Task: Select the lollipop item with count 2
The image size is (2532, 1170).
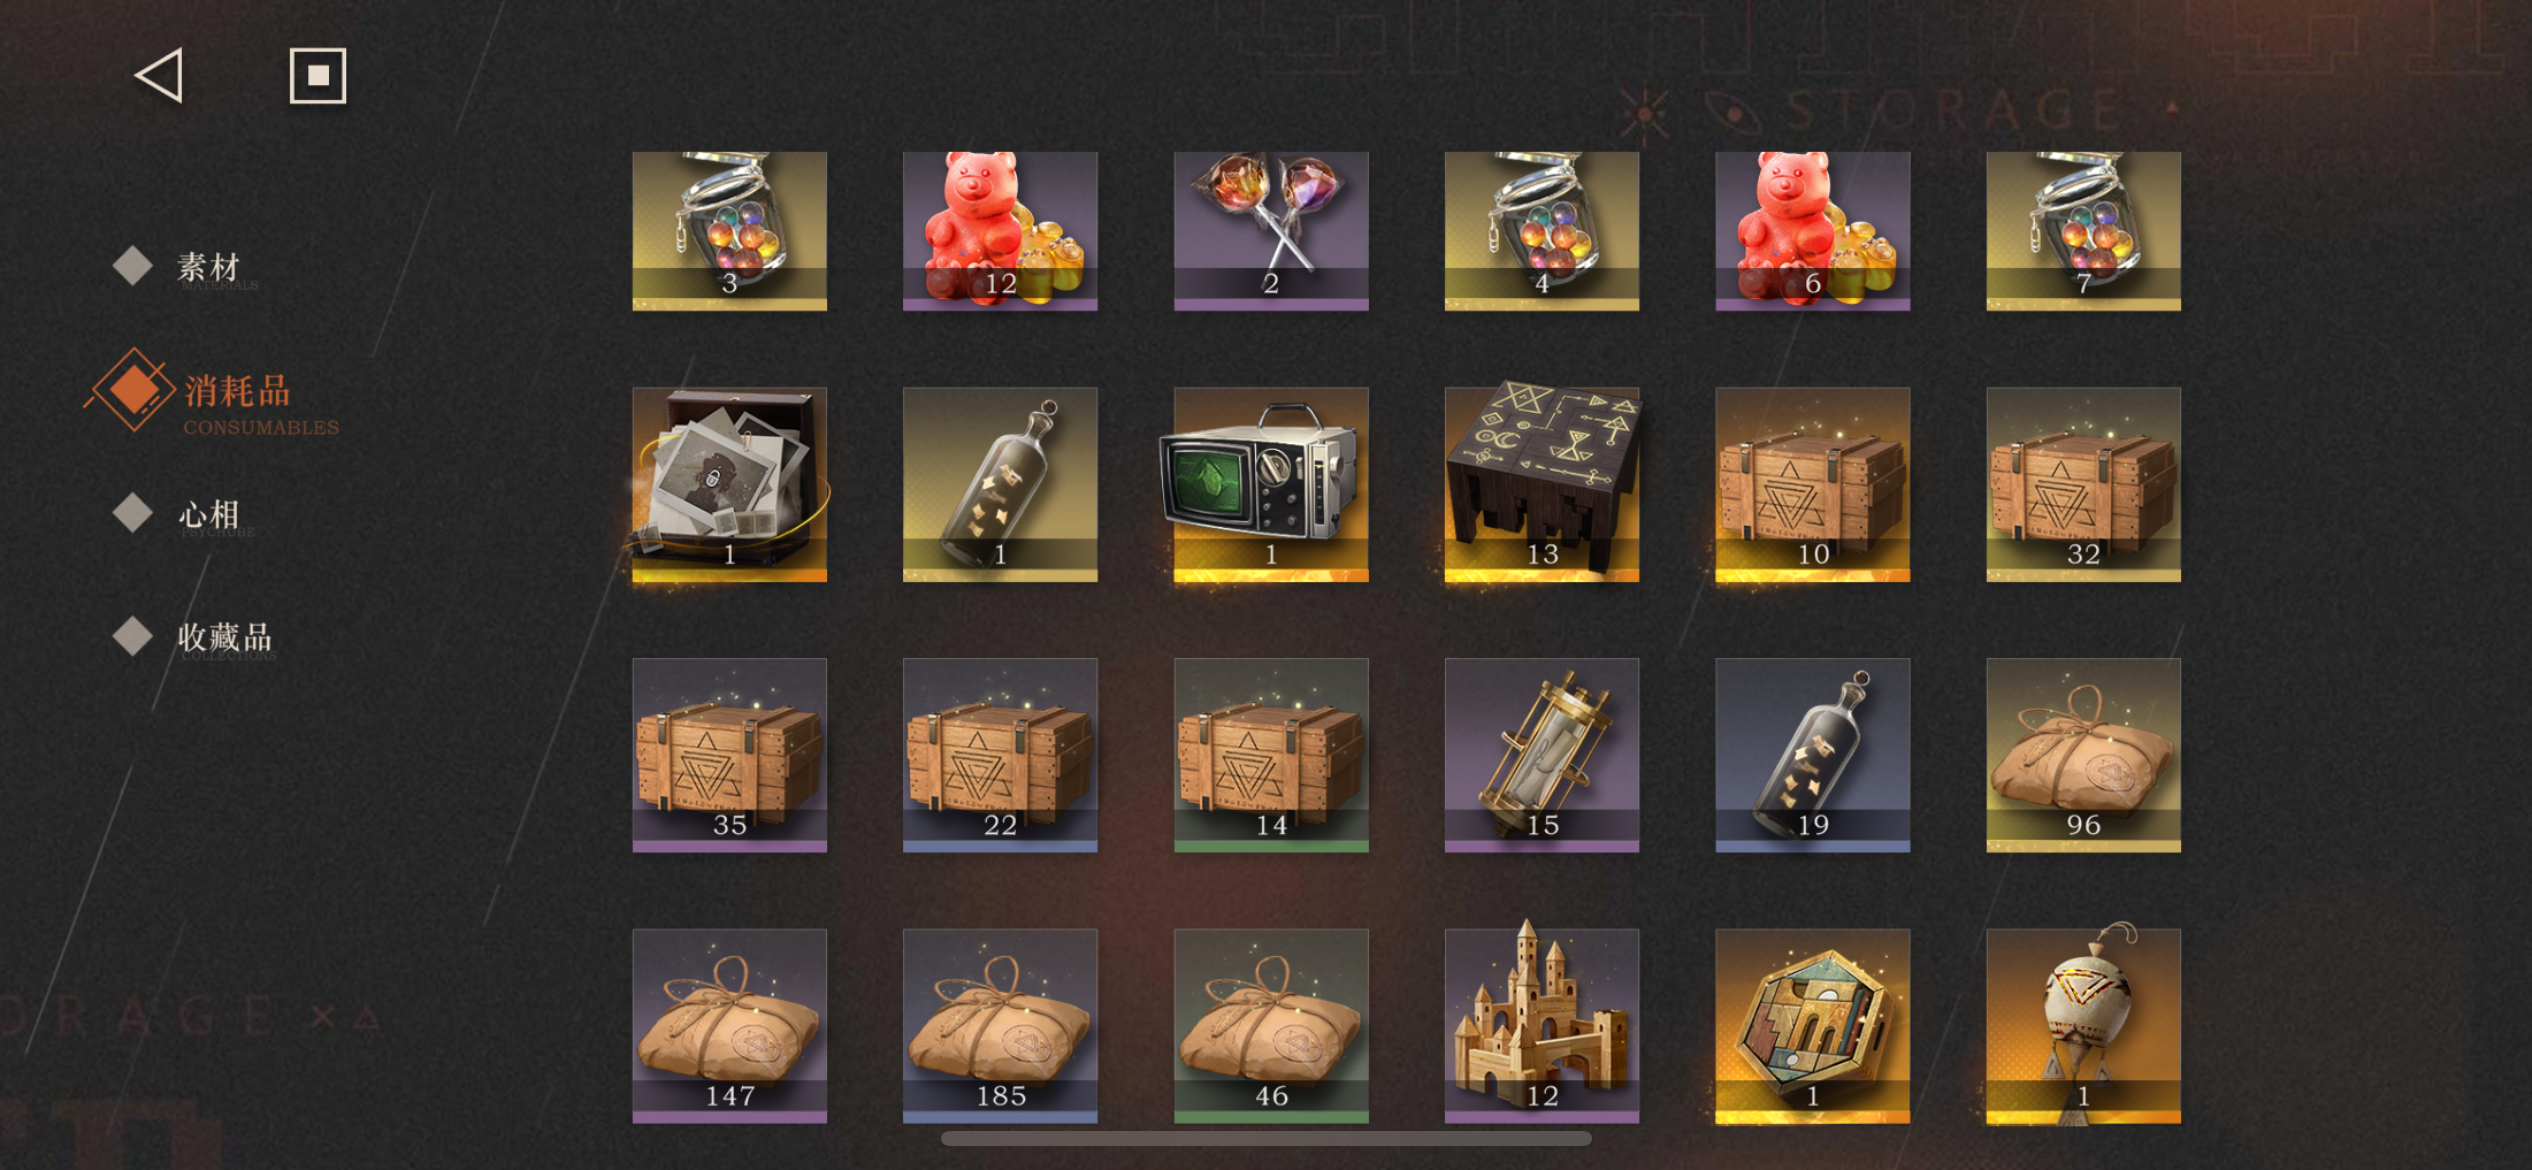Action: (x=1271, y=231)
